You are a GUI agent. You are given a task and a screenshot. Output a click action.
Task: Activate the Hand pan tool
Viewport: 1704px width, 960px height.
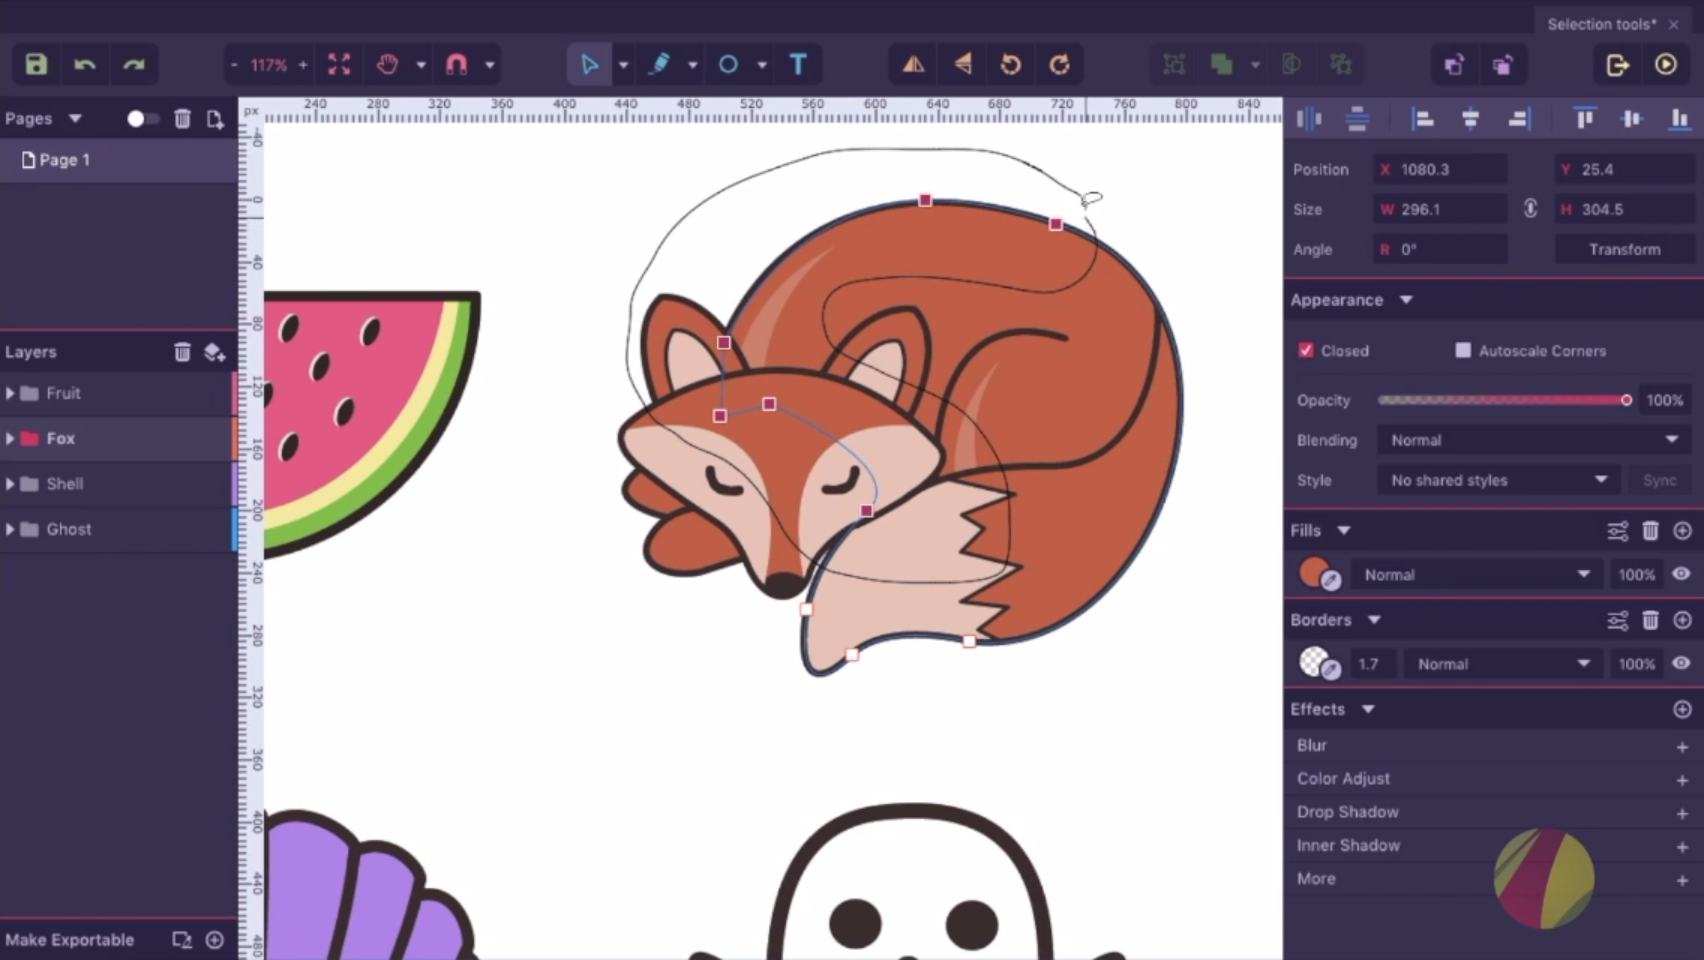coord(387,64)
